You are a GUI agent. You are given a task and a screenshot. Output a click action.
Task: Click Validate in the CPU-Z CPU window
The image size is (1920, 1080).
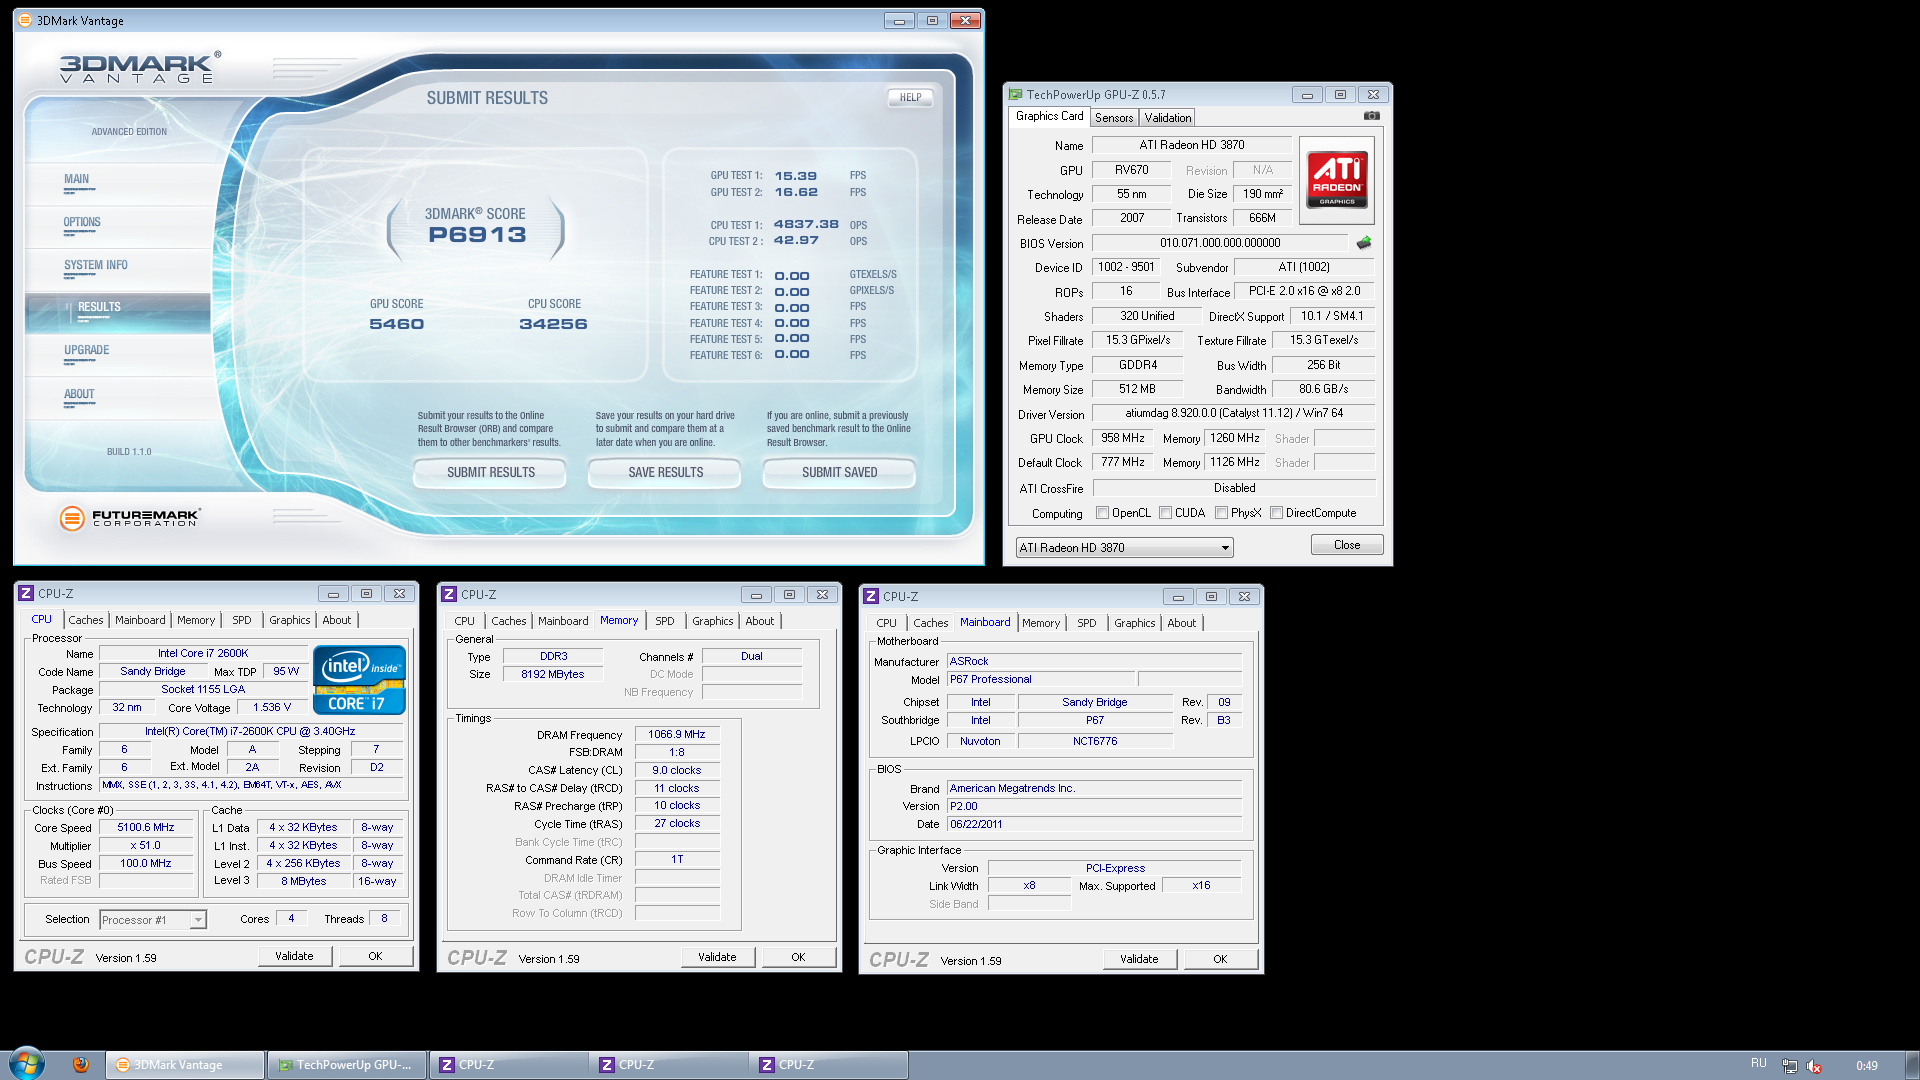[x=294, y=956]
